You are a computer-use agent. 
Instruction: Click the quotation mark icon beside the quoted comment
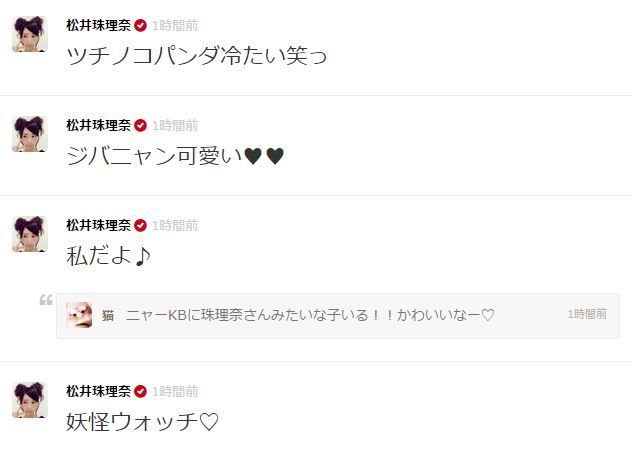pyautogui.click(x=46, y=300)
